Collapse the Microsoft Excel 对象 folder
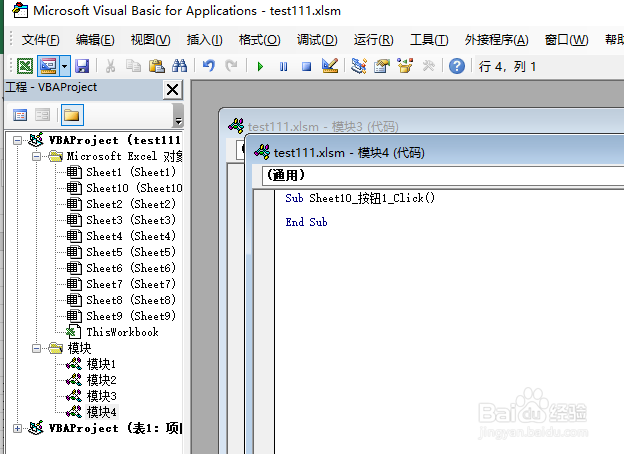The width and height of the screenshot is (624, 454). coord(36,156)
